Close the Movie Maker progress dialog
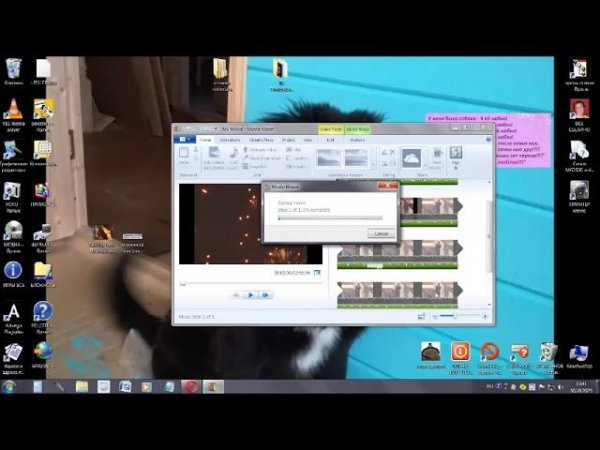The image size is (600, 450). point(388,186)
